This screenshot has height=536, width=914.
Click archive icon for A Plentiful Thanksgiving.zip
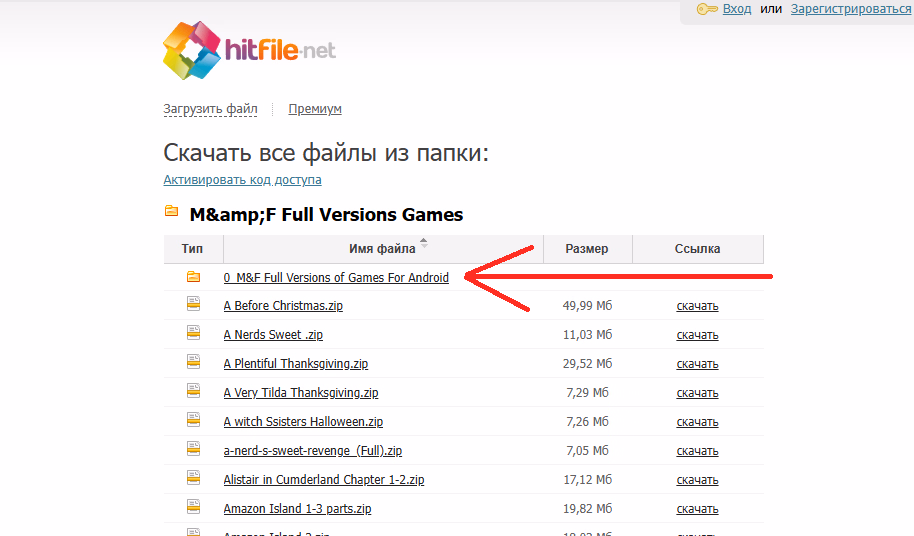[193, 362]
